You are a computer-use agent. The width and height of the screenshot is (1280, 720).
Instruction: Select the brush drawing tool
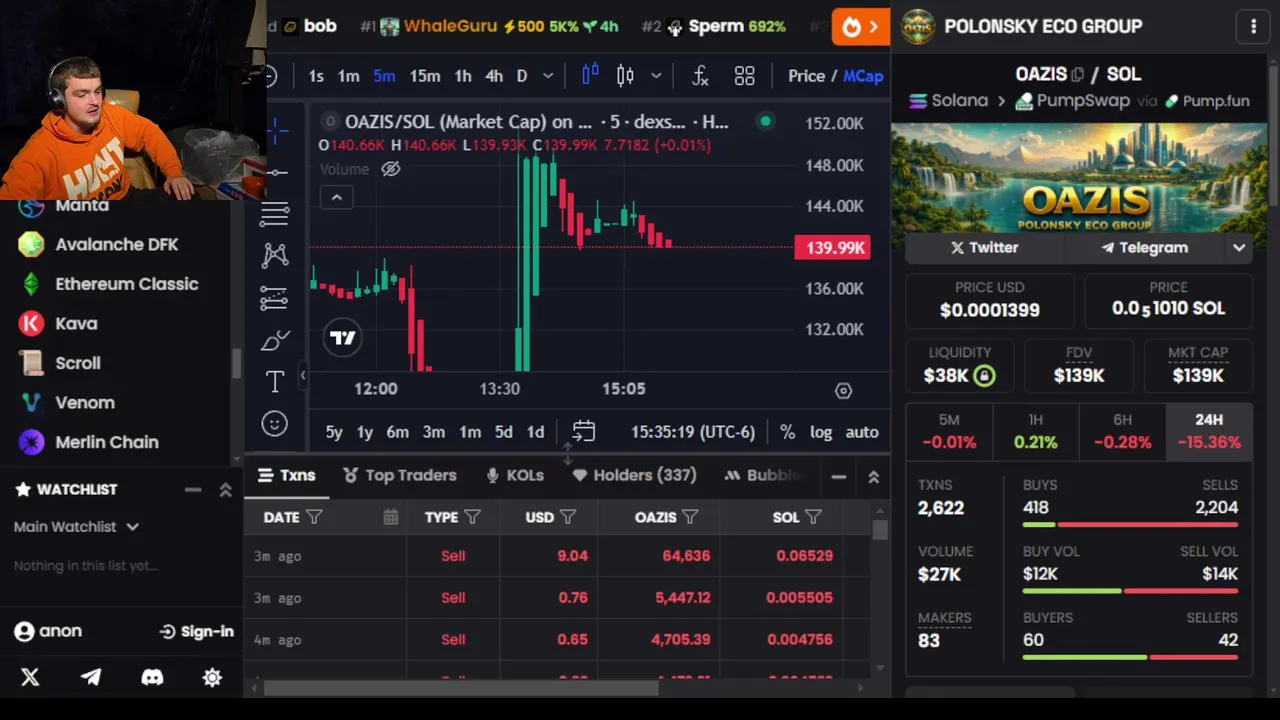click(275, 340)
